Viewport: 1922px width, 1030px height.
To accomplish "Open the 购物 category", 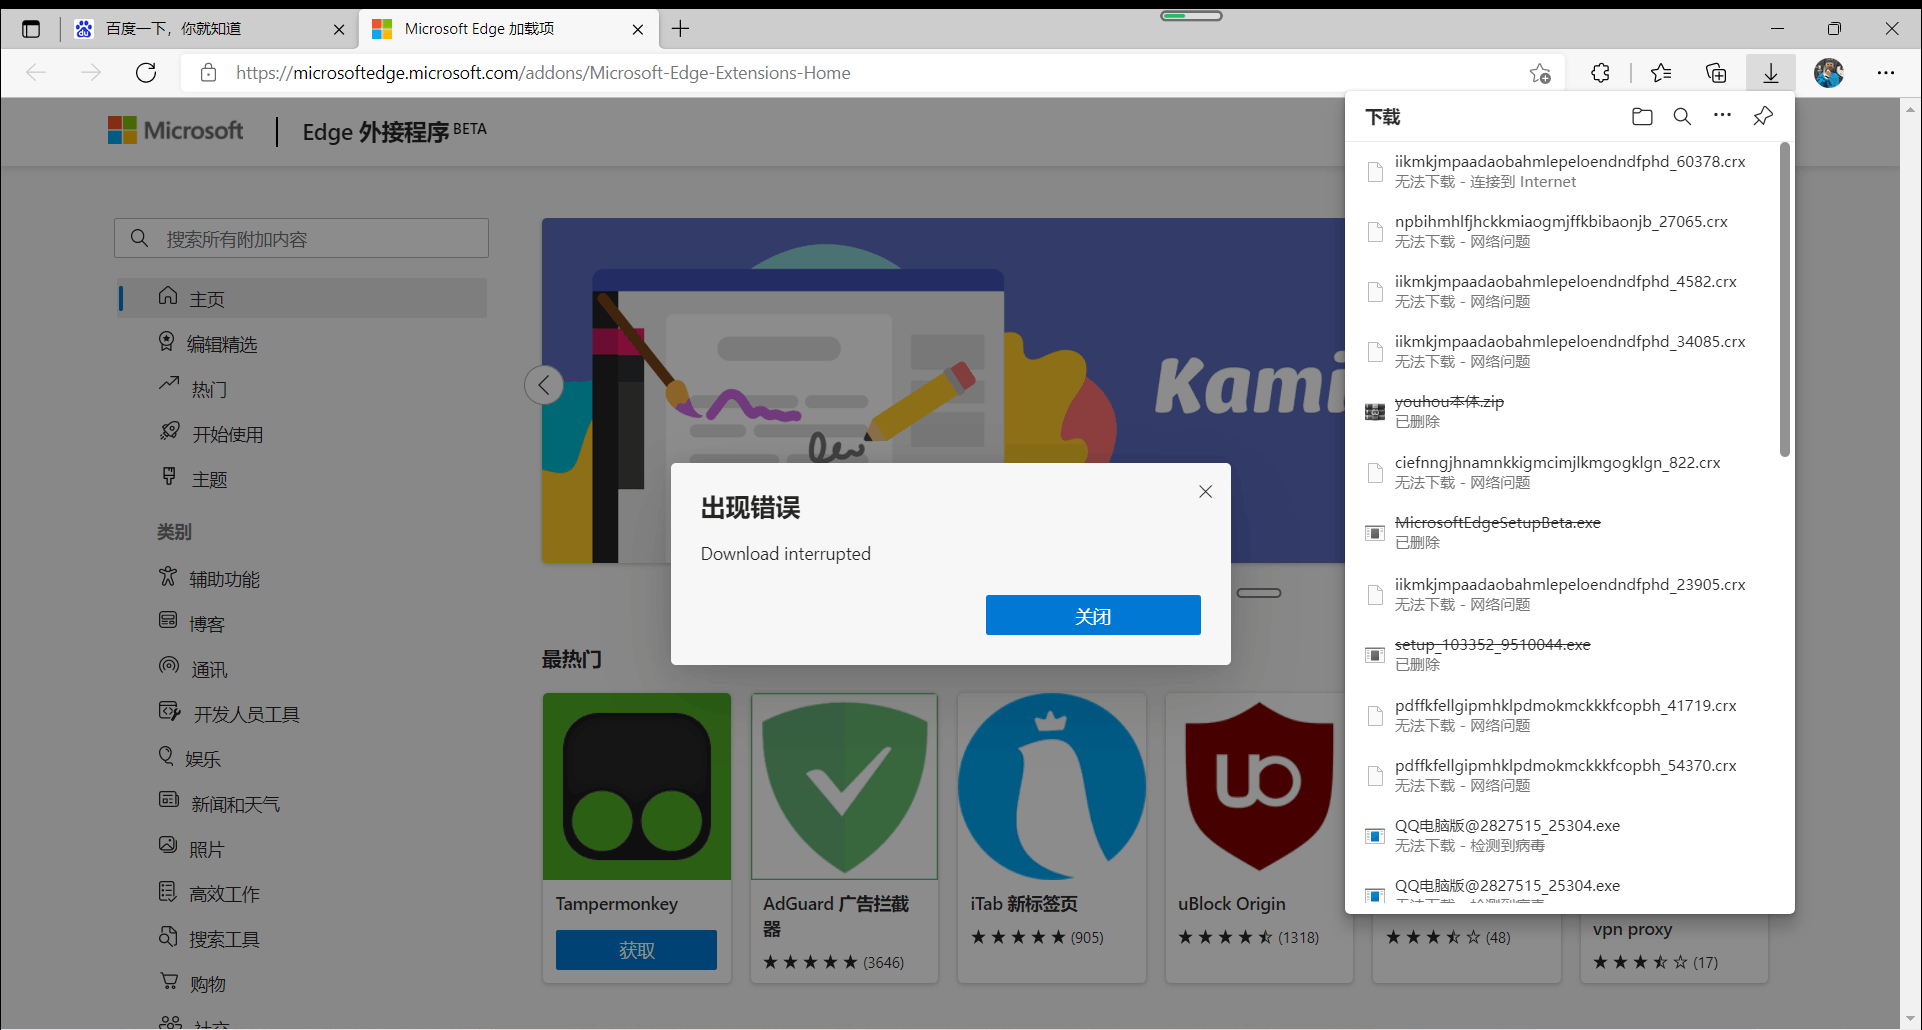I will coord(192,984).
